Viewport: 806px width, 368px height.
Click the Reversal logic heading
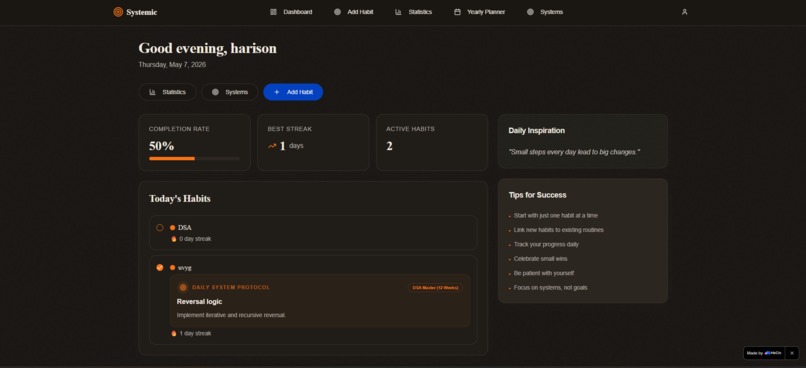point(199,302)
